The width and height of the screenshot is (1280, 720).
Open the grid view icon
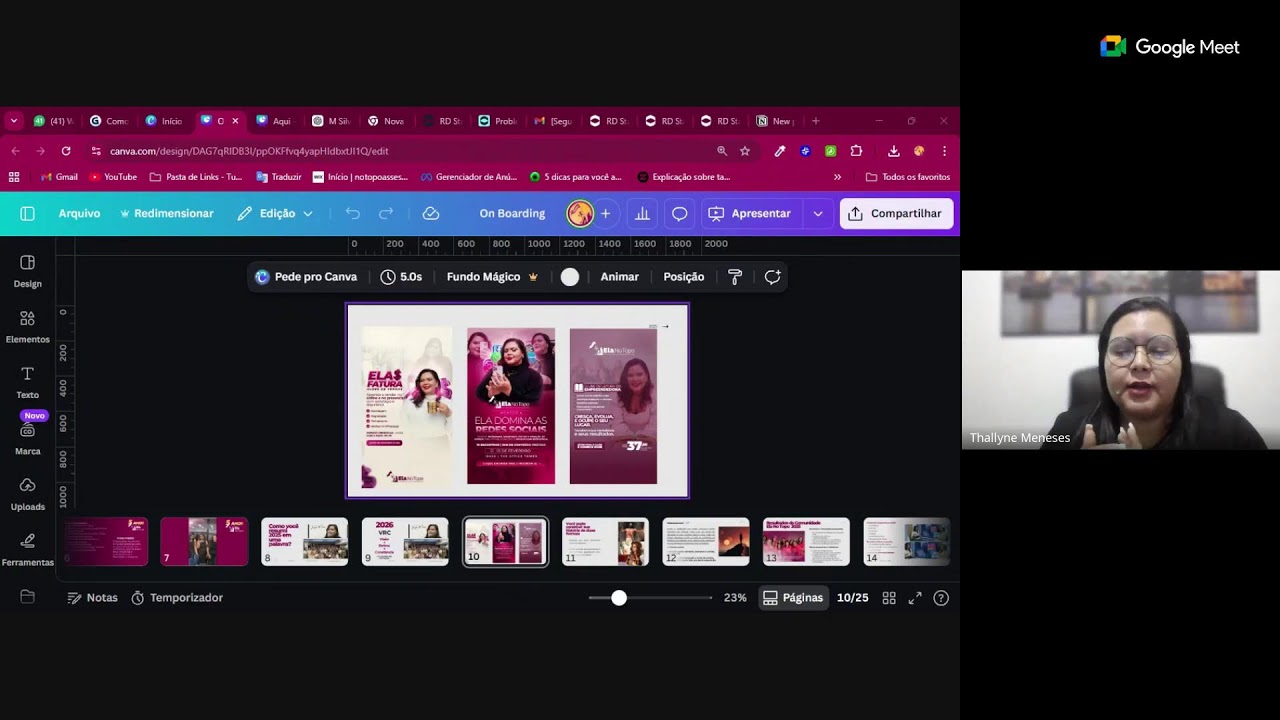(889, 598)
